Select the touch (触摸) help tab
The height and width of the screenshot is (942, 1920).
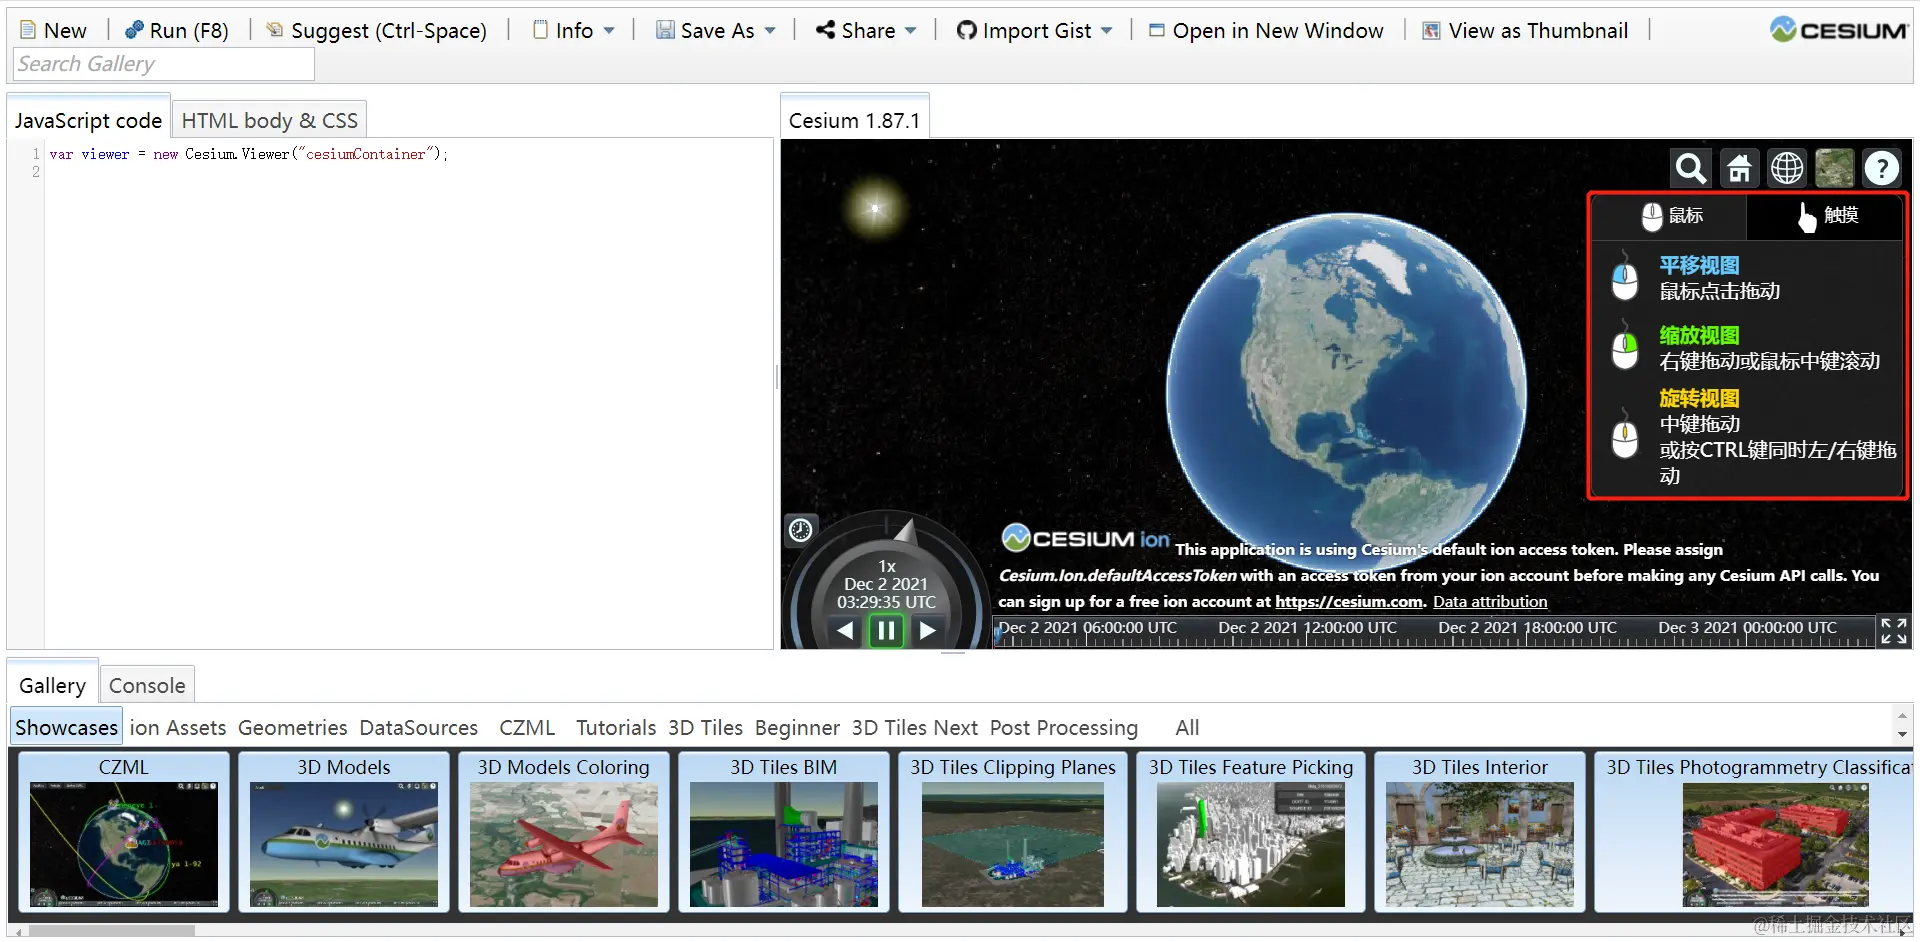[1825, 216]
